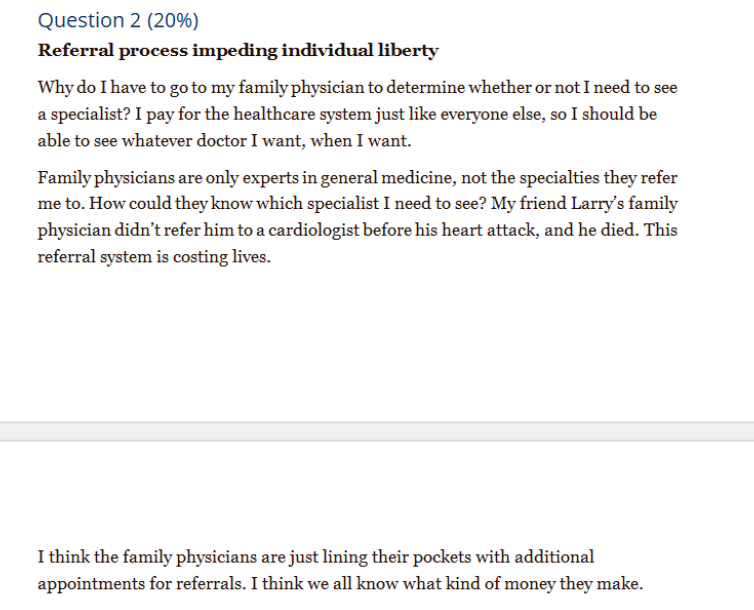
Task: Click the bold title 'Referral process impeding individual liberty'
Action: pyautogui.click(x=238, y=50)
